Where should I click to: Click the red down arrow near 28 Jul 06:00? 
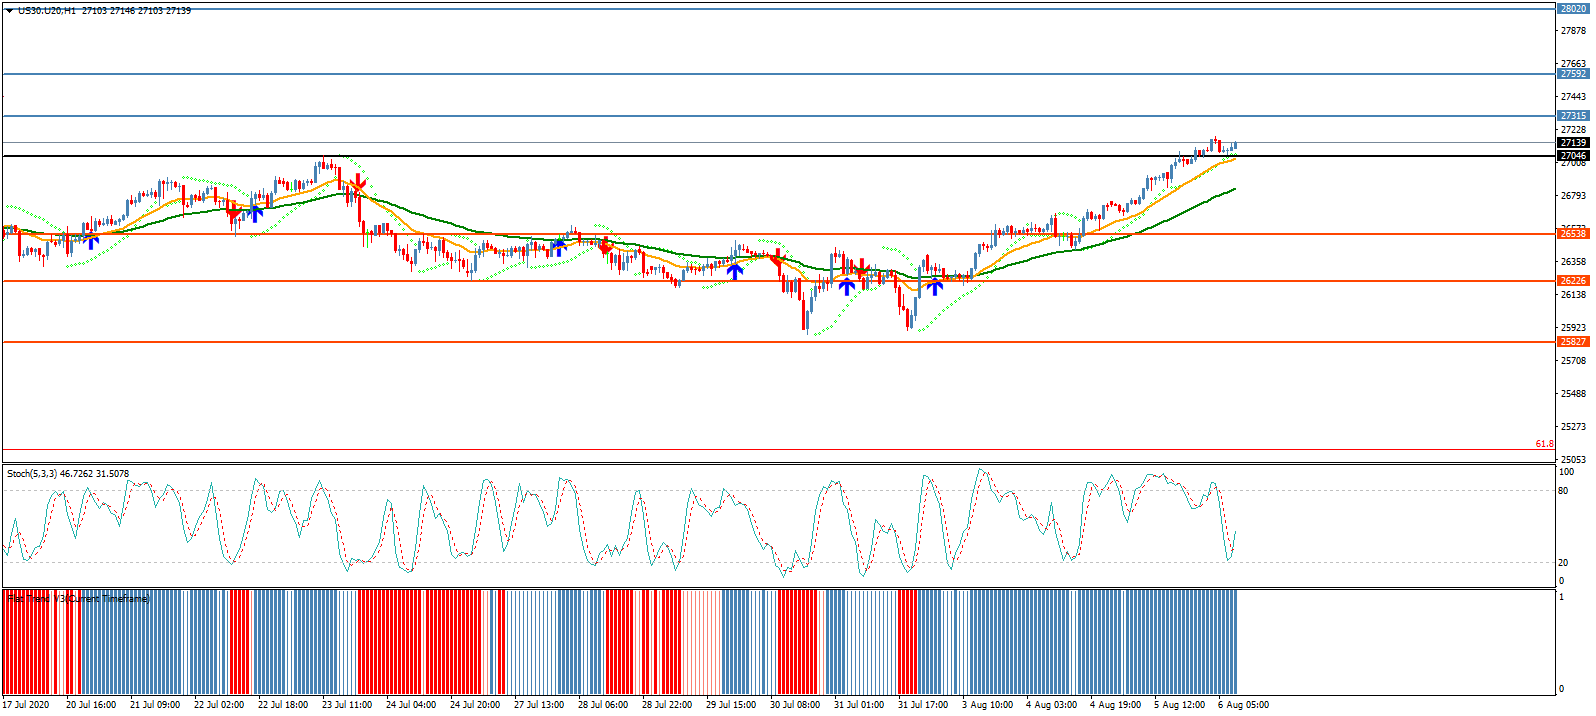(604, 246)
